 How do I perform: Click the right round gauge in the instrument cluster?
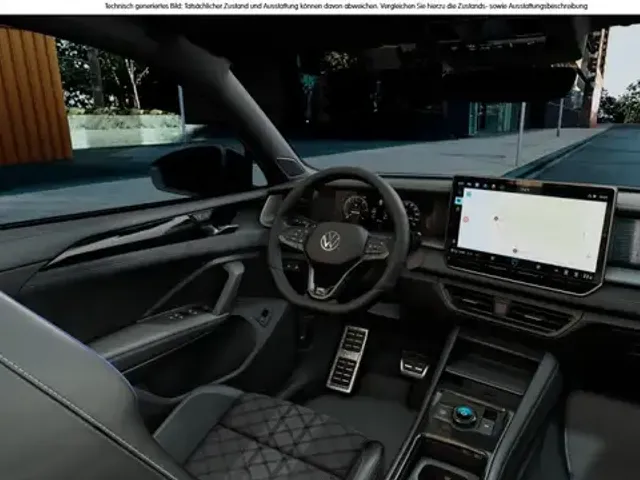pyautogui.click(x=410, y=214)
